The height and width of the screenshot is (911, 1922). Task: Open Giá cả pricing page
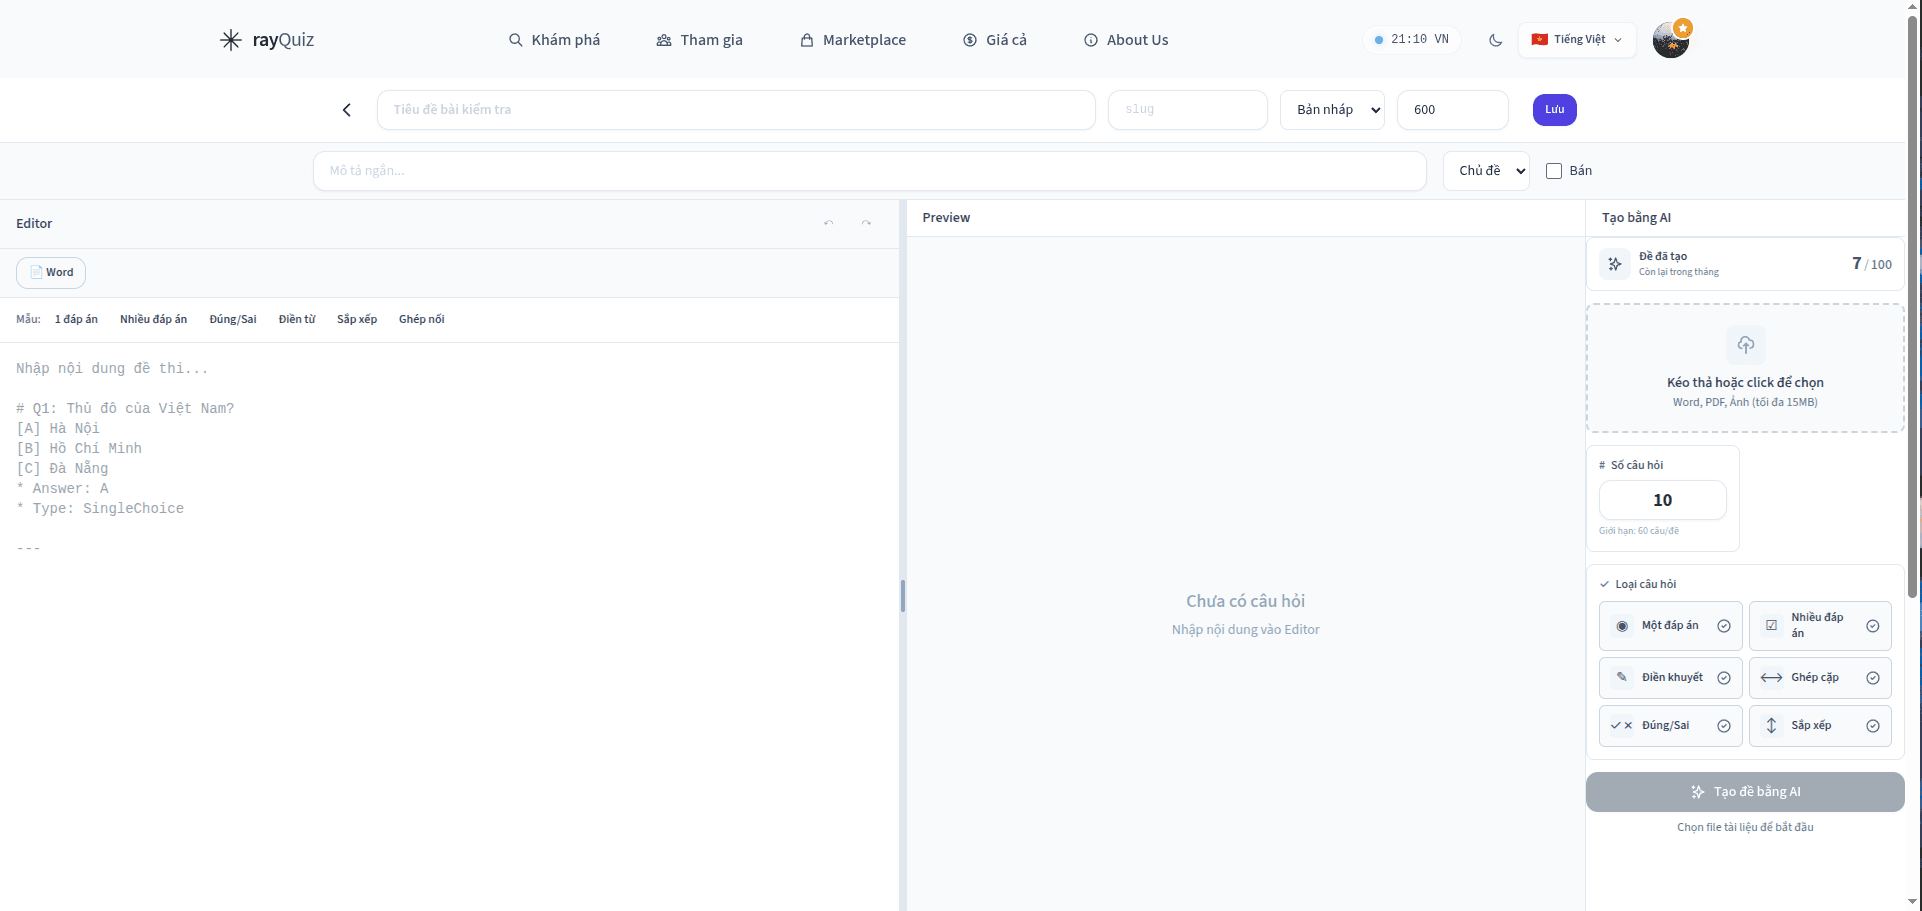pyautogui.click(x=994, y=40)
